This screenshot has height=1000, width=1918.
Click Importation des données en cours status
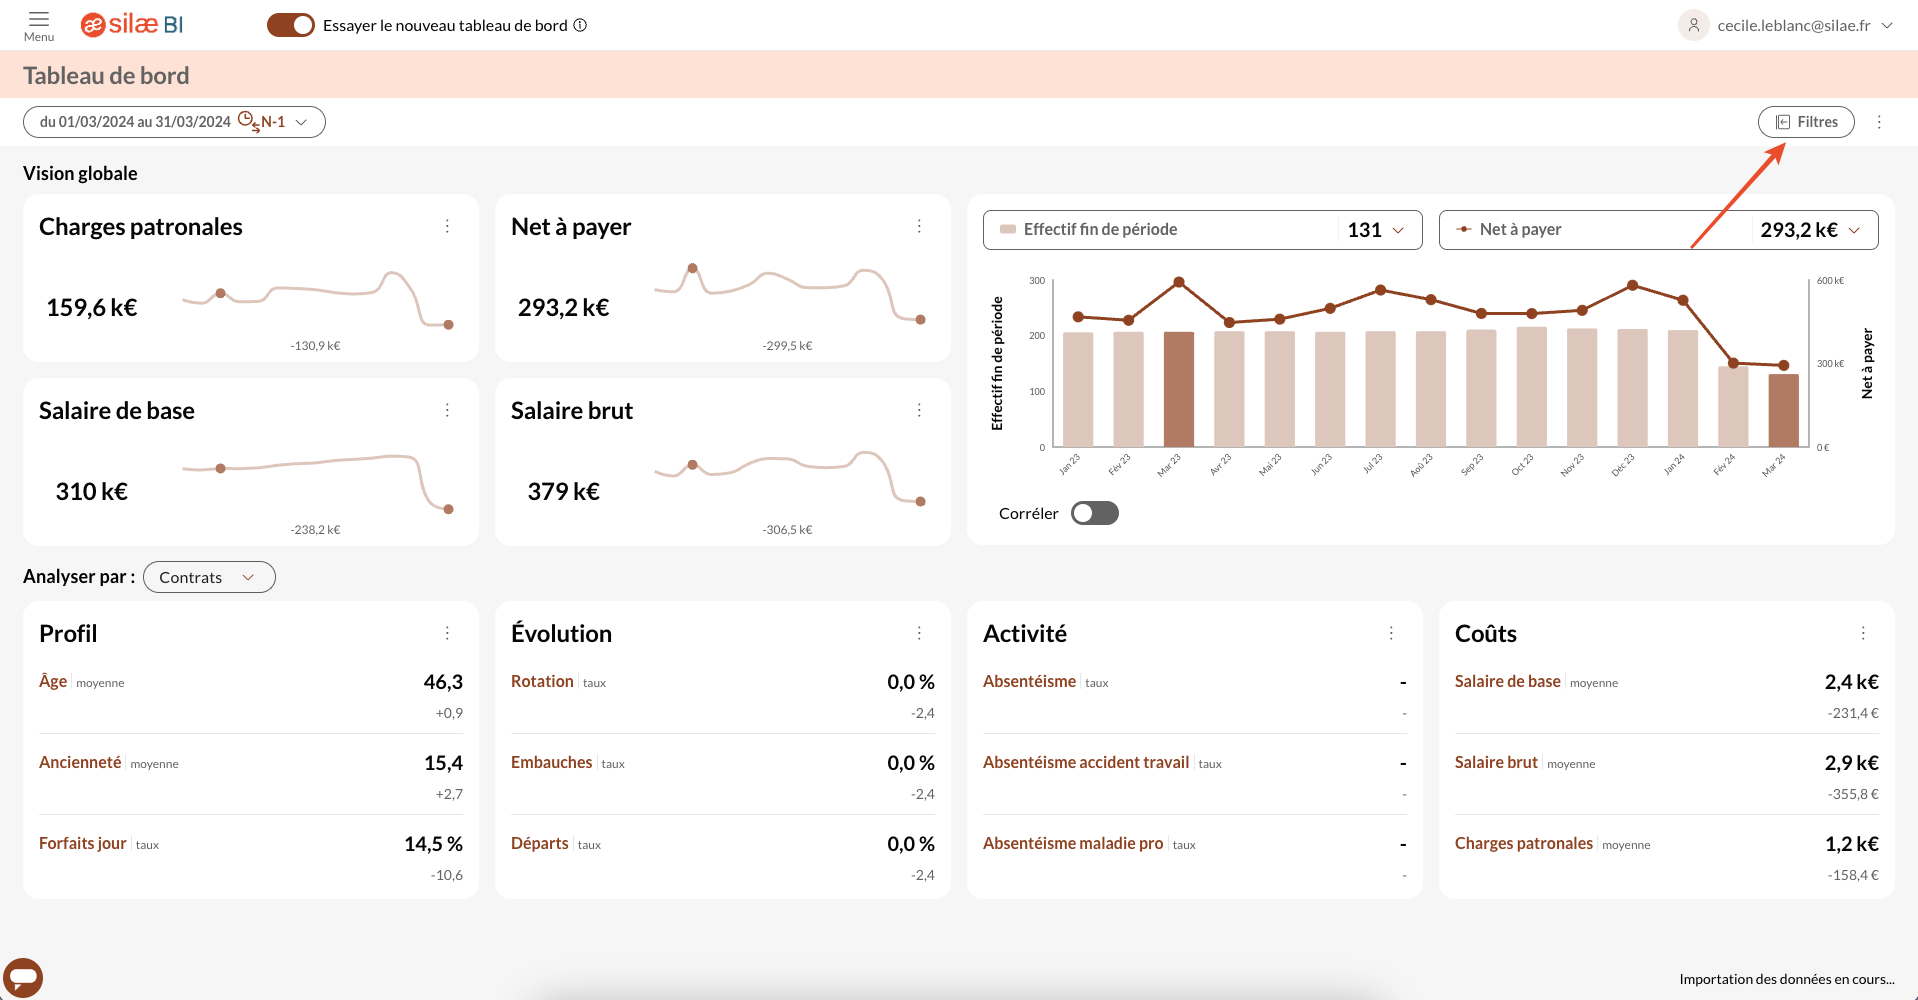point(1787,979)
